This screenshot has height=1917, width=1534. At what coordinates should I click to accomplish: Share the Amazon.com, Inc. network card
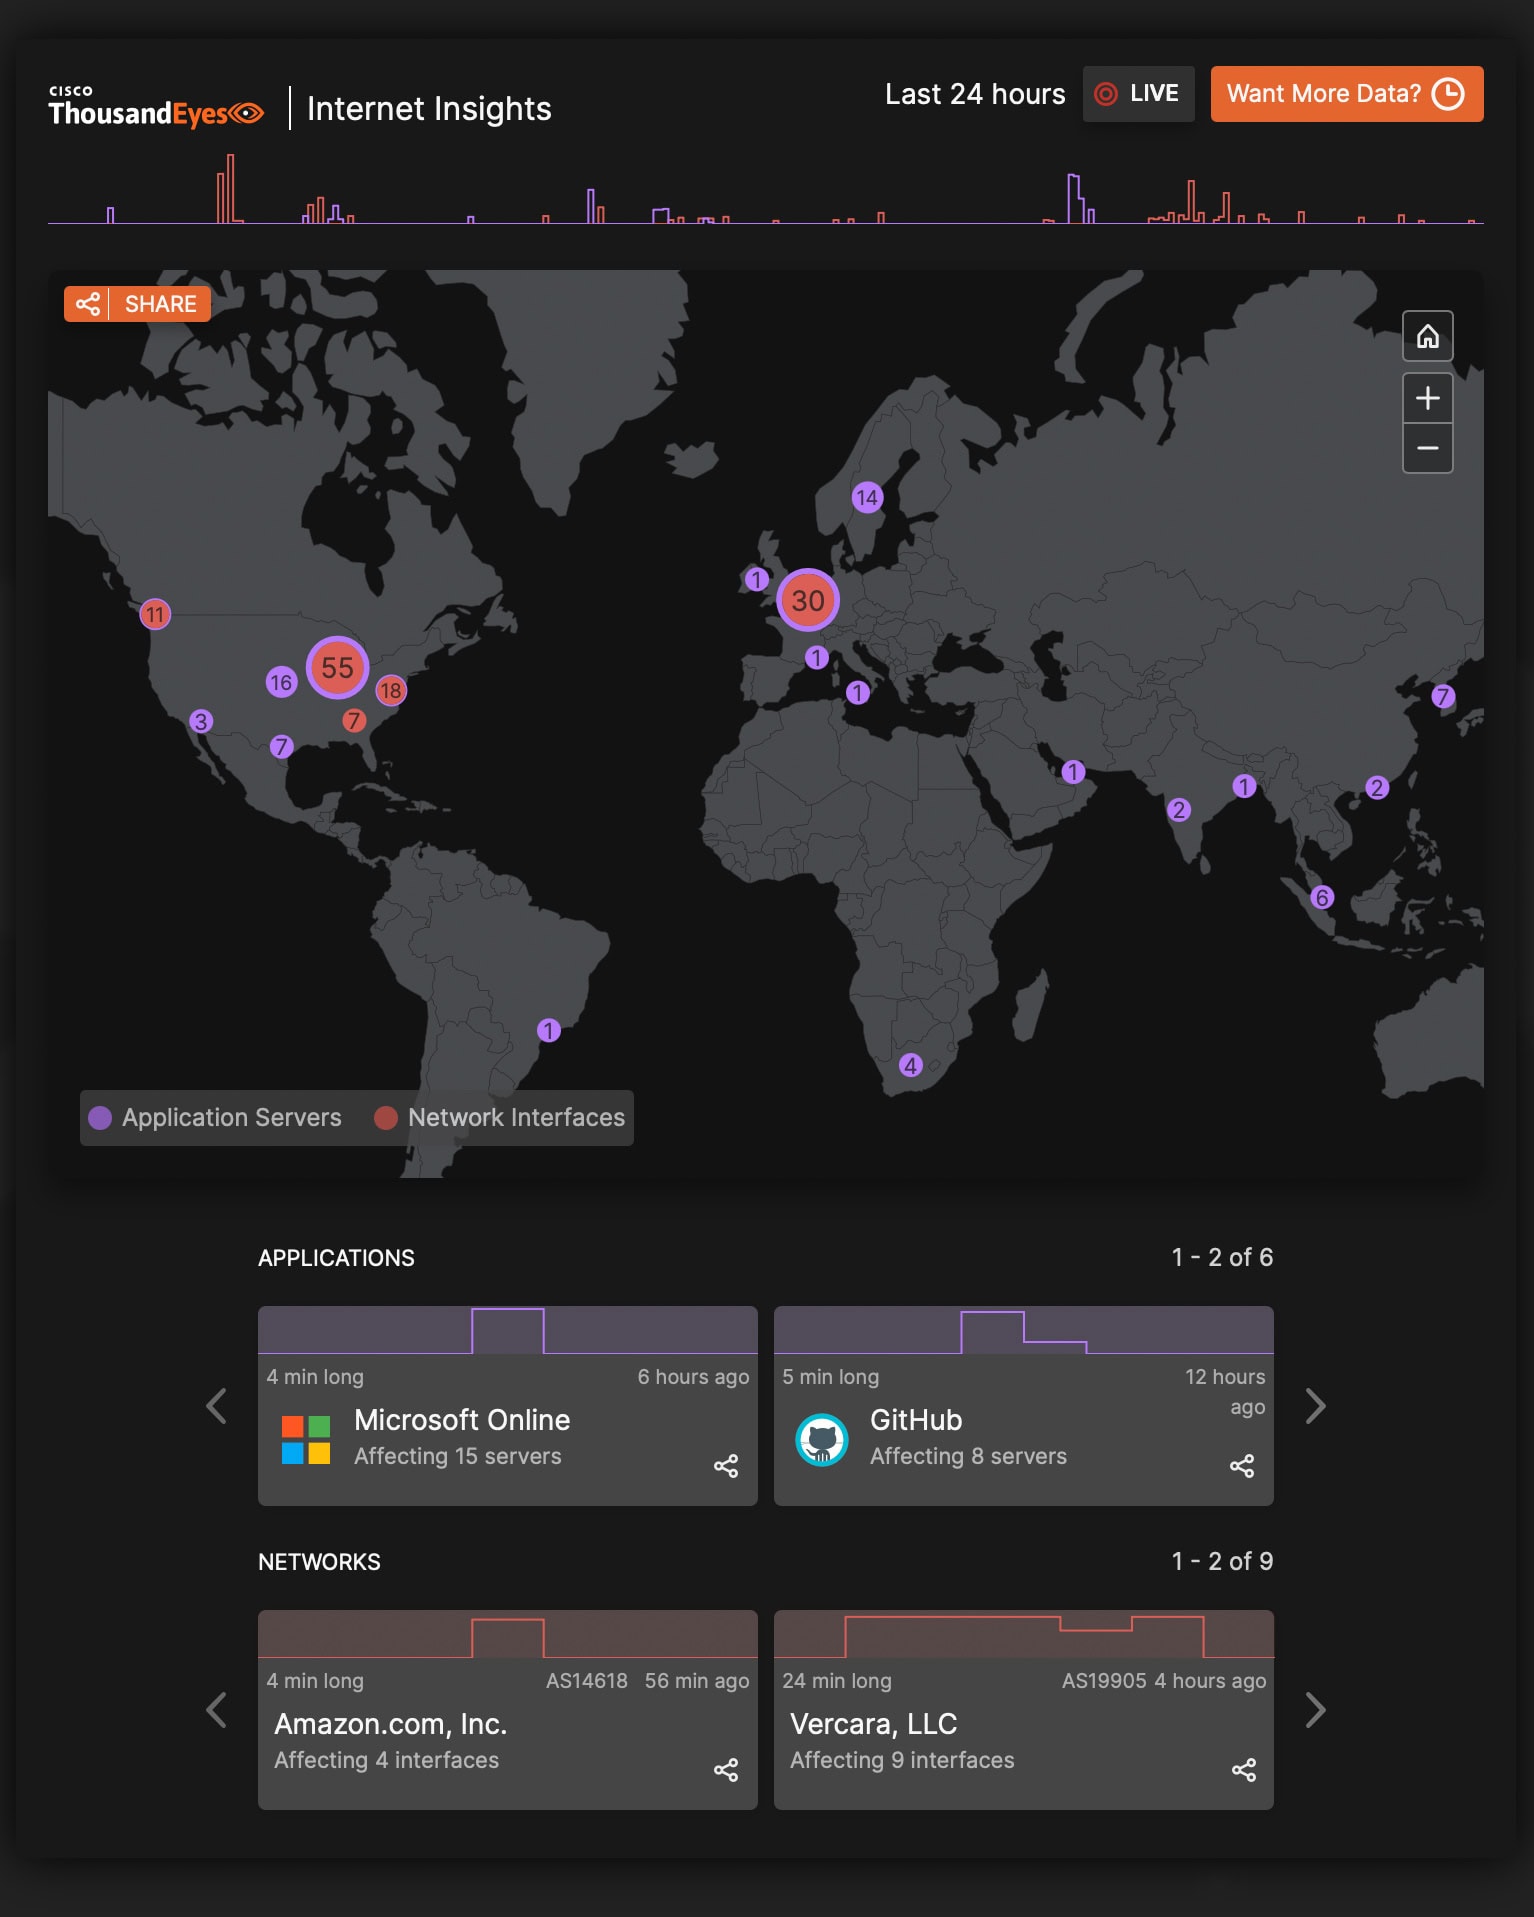coord(726,1770)
